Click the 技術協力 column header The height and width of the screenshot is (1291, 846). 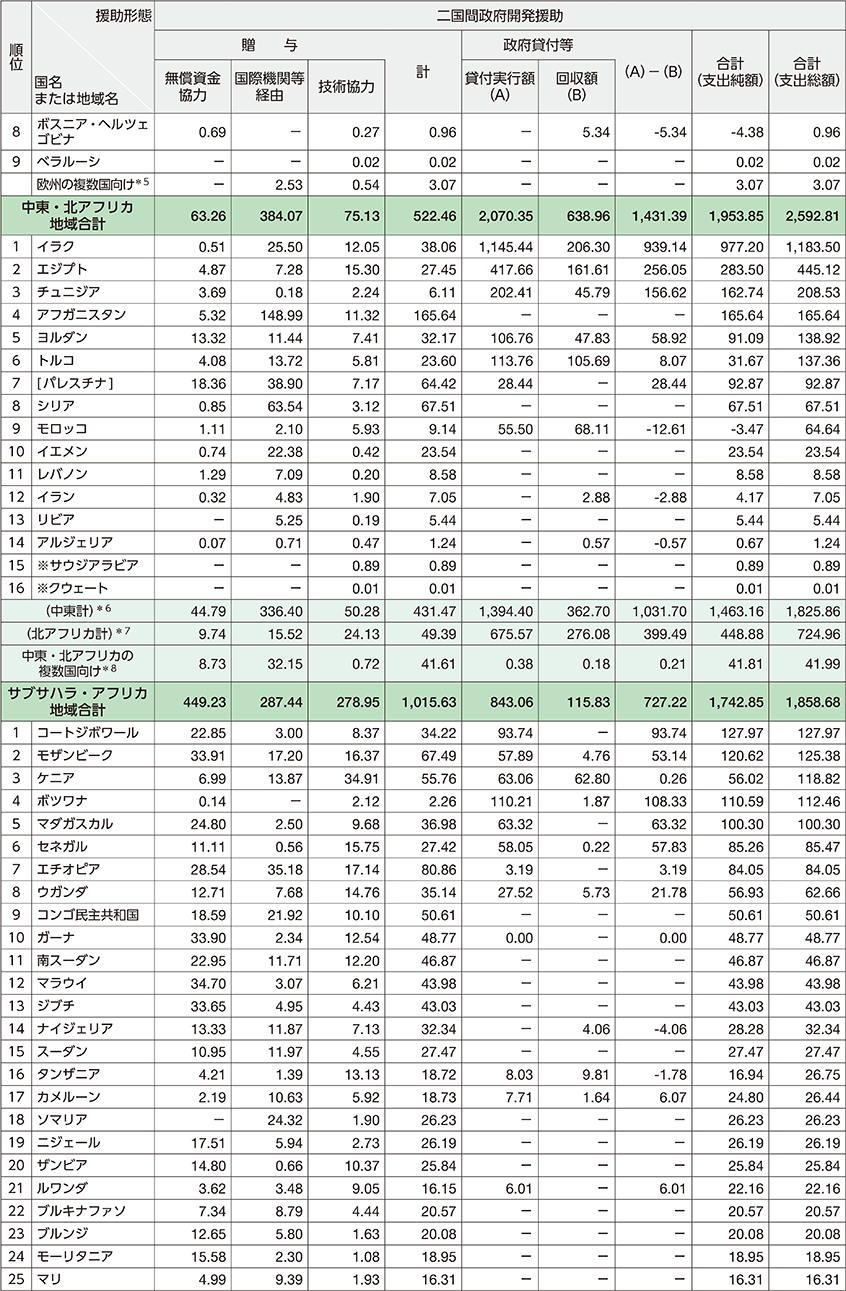tap(345, 87)
